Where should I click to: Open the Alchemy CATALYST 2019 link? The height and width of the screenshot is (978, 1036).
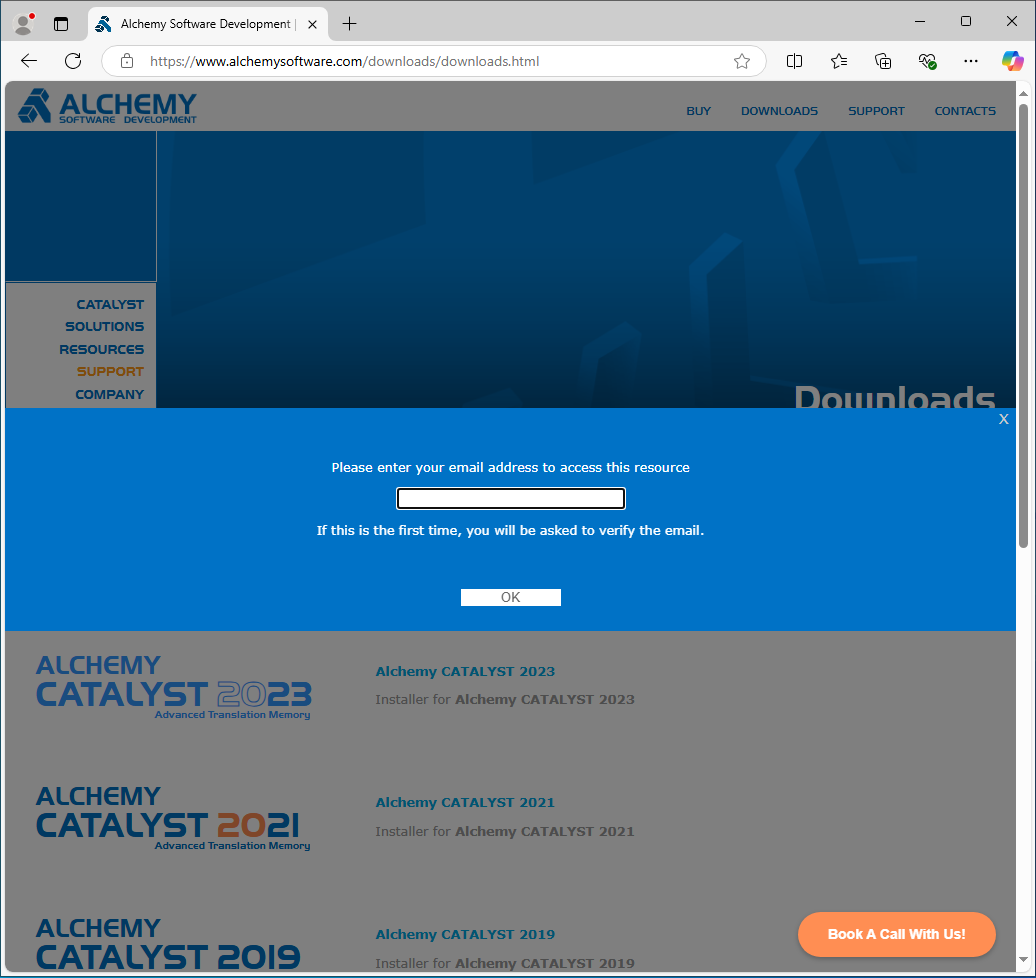[x=465, y=934]
